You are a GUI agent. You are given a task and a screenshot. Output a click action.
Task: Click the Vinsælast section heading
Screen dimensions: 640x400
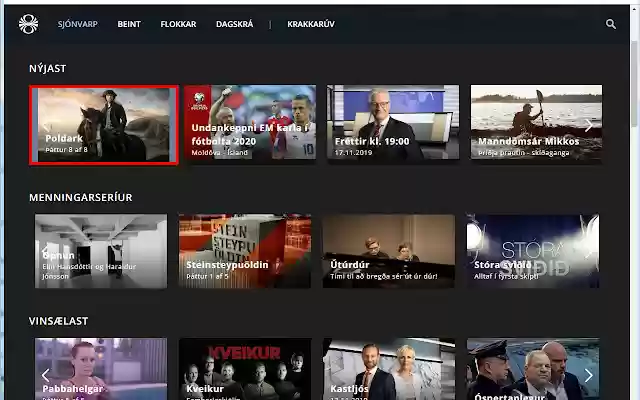click(58, 321)
